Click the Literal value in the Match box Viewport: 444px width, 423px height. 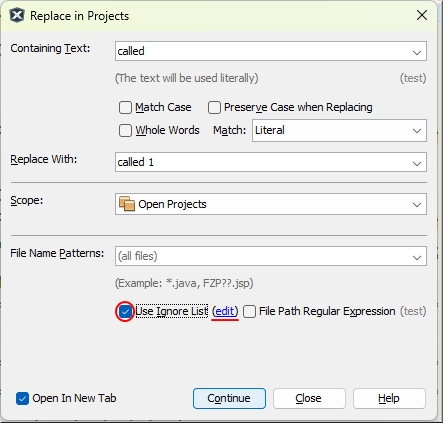click(270, 130)
